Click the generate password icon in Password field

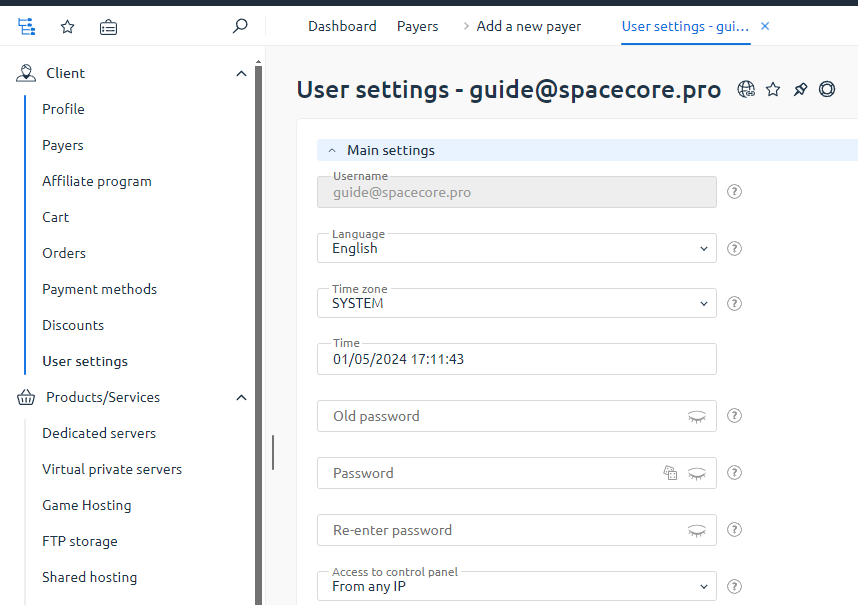click(x=671, y=473)
